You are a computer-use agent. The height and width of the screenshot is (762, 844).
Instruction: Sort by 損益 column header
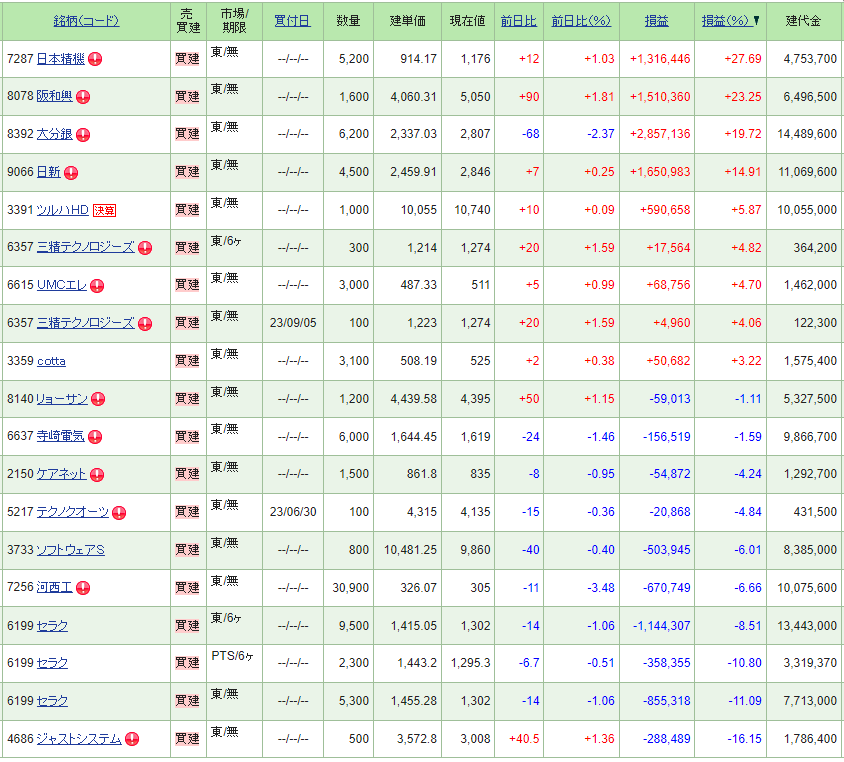657,21
